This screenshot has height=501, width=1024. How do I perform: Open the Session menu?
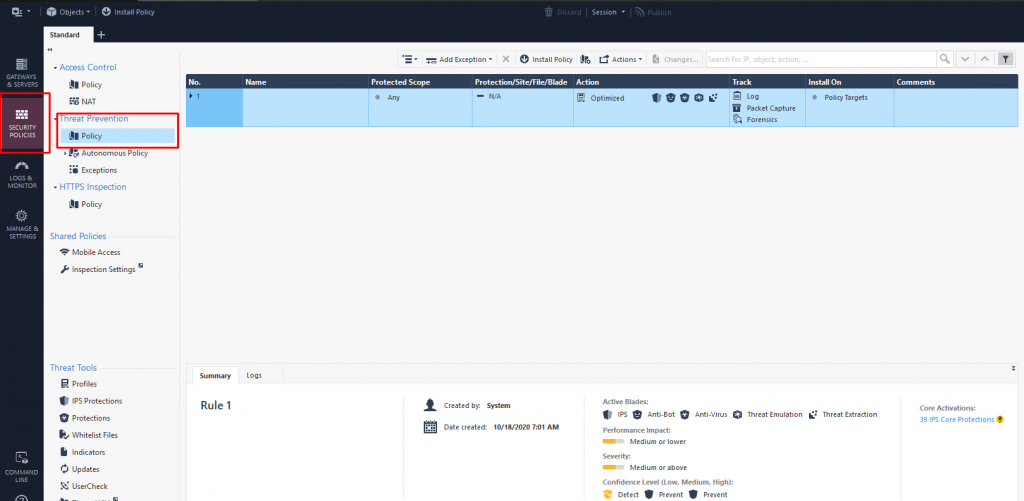pos(606,12)
